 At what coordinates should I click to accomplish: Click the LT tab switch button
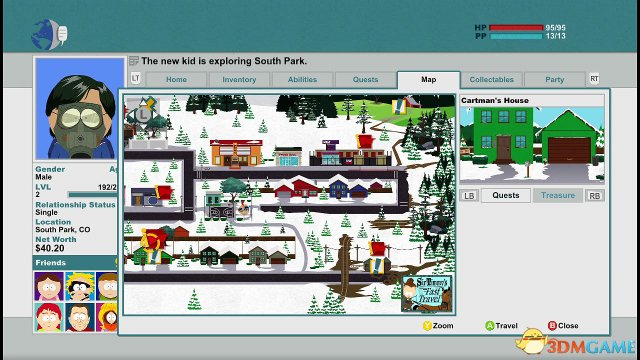pos(136,78)
